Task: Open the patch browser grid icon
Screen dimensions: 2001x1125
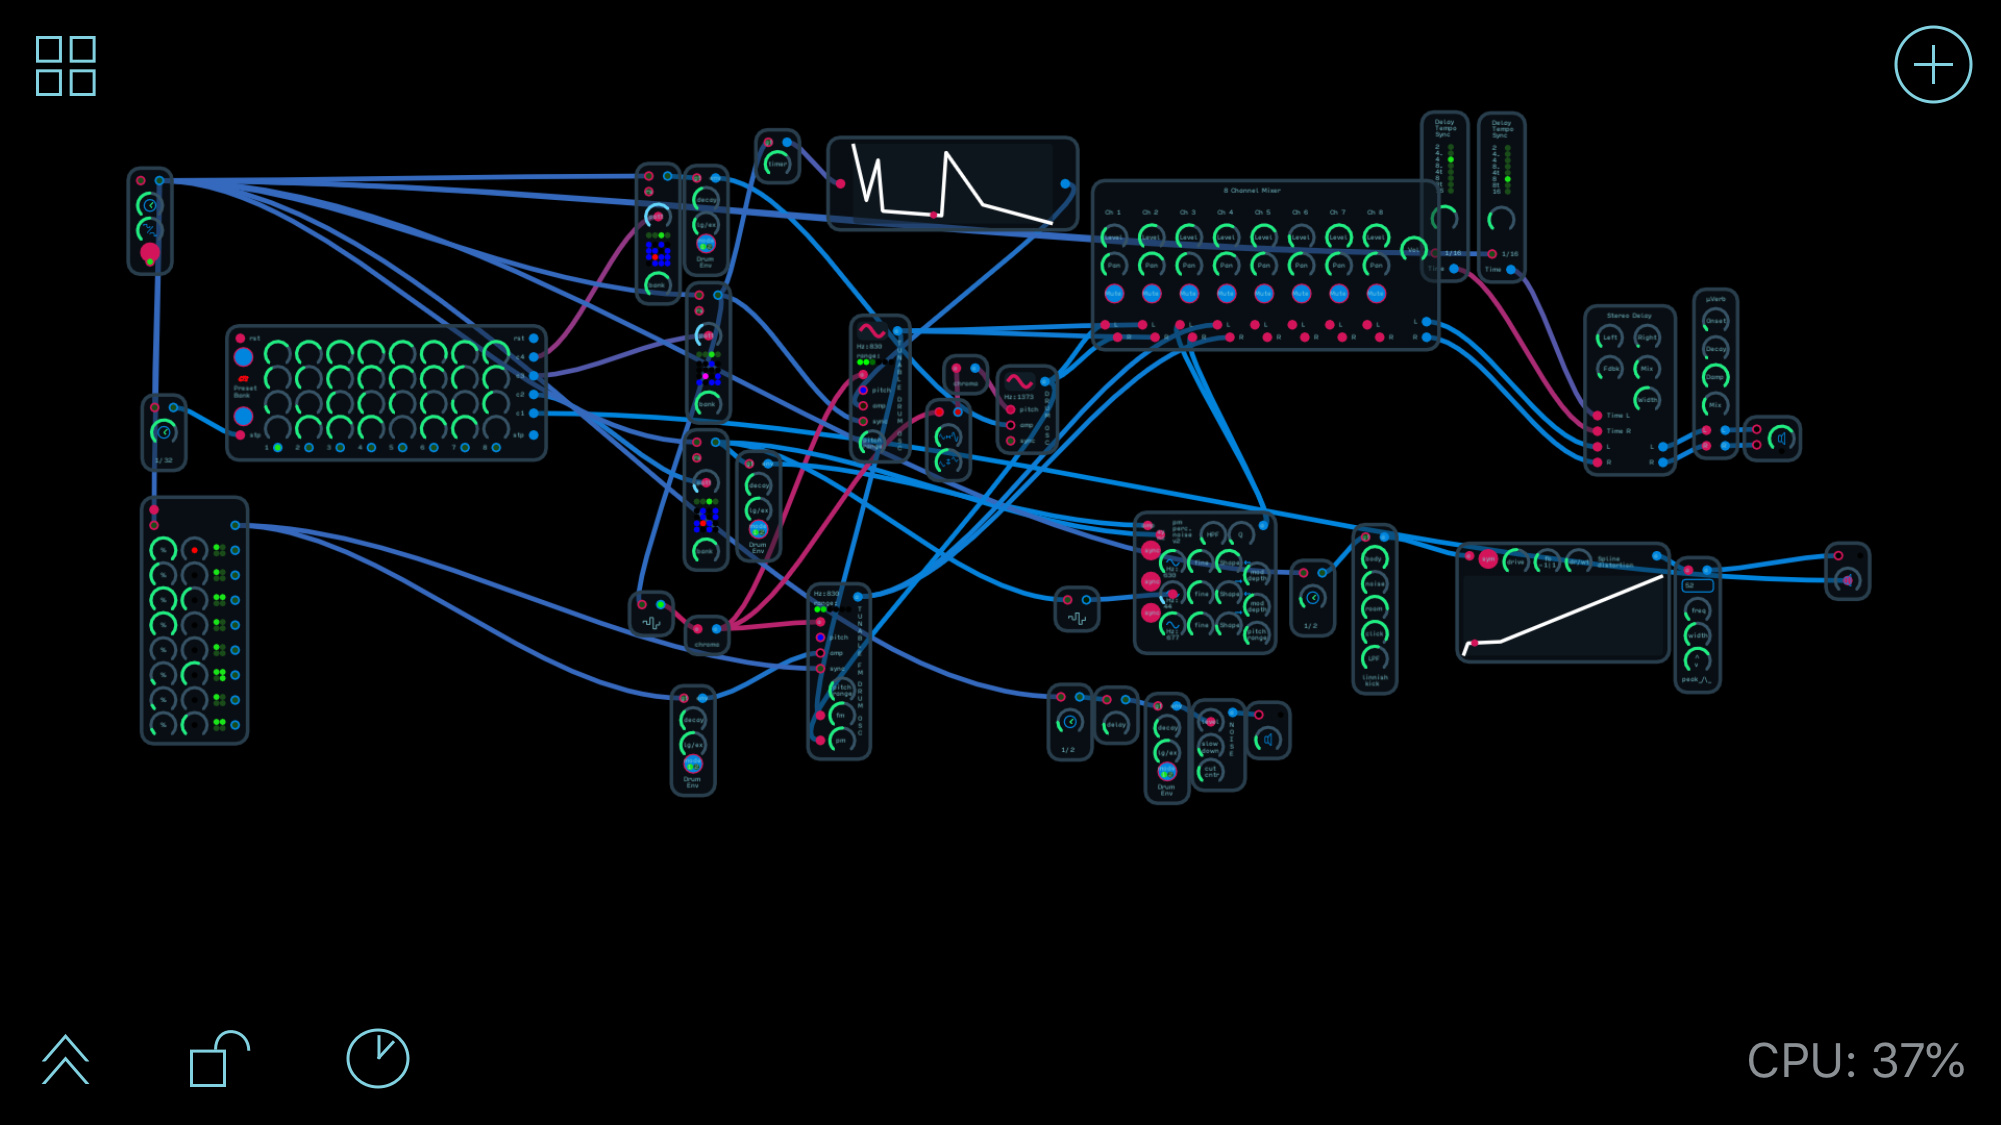Action: pos(66,66)
